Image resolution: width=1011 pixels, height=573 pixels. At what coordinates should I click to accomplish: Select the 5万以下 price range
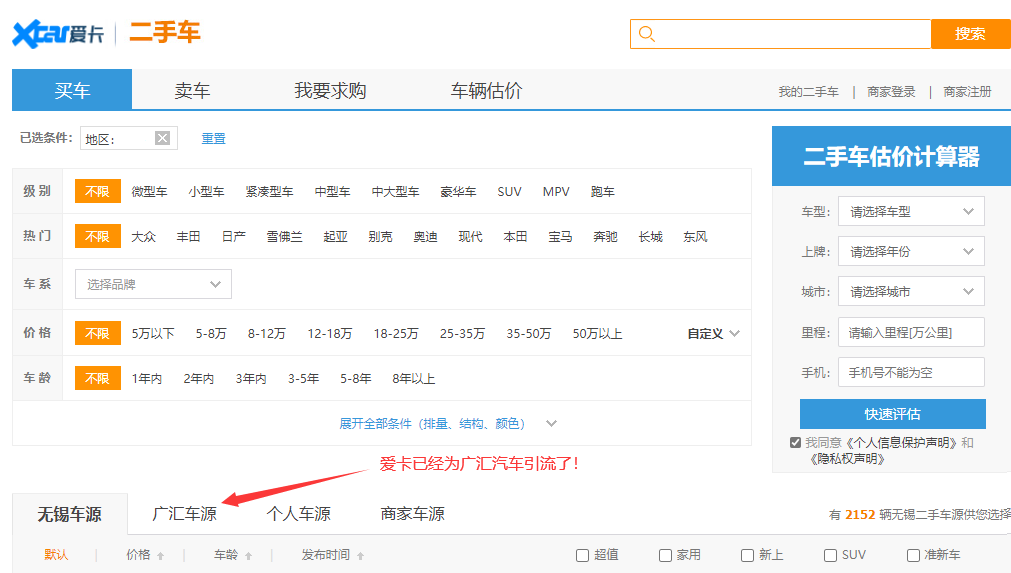[153, 333]
